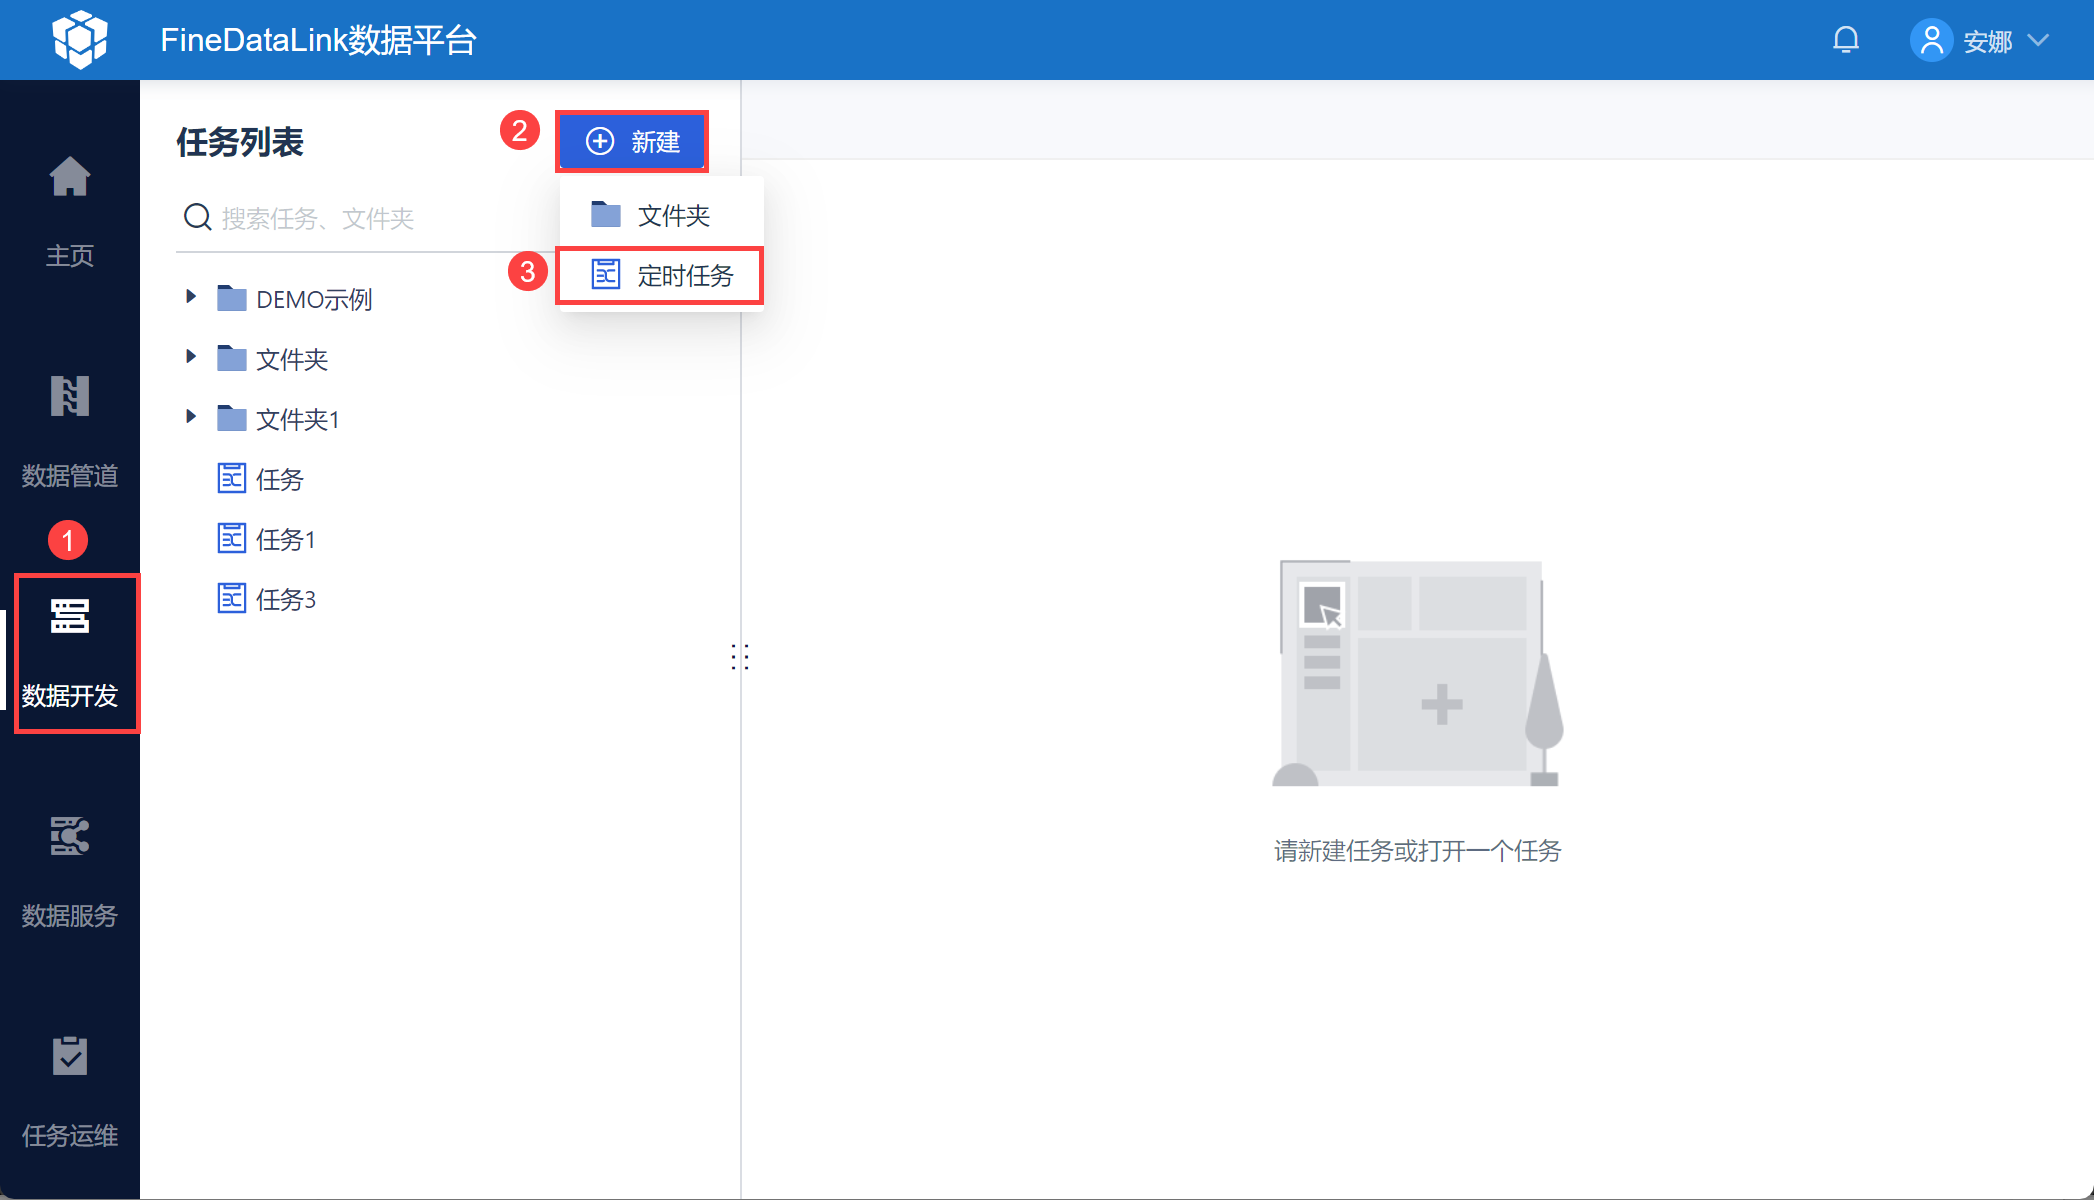Select the 数据开发 sidebar icon
This screenshot has width=2094, height=1200.
70,617
